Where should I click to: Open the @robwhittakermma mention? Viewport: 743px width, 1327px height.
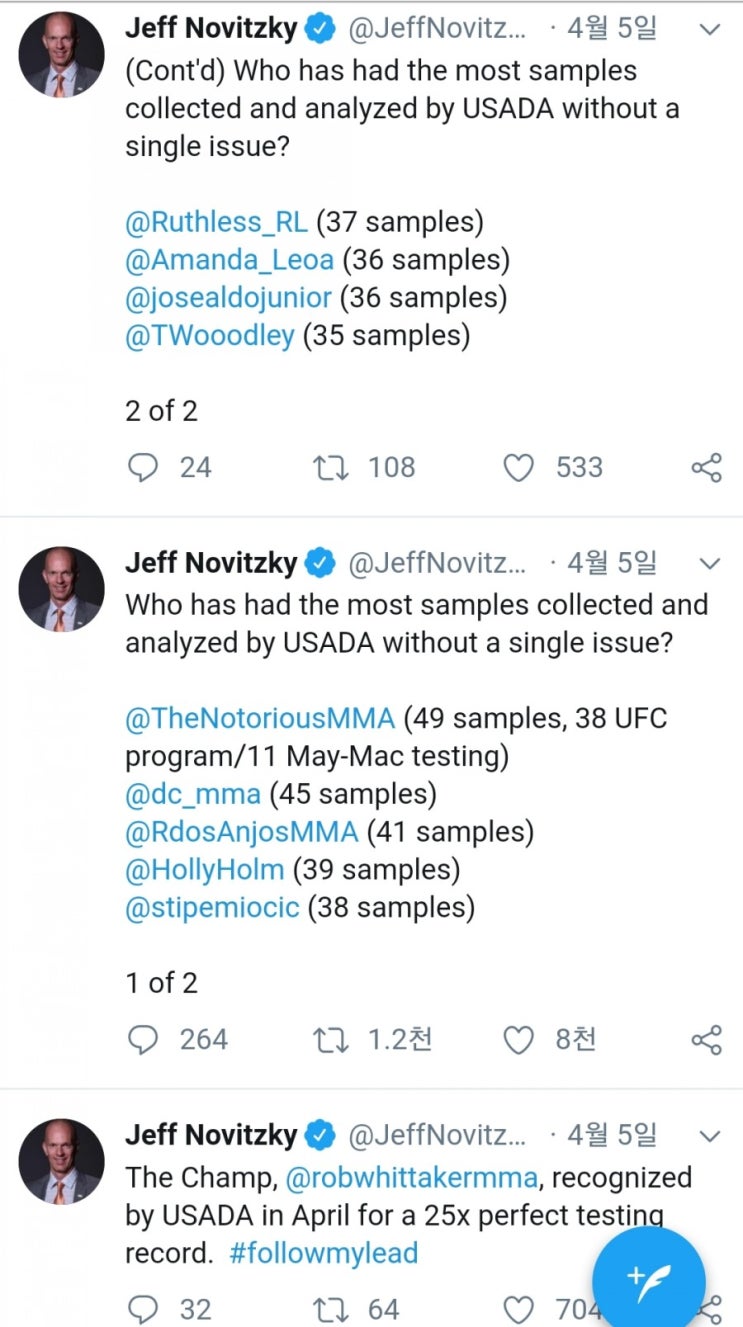click(412, 1177)
